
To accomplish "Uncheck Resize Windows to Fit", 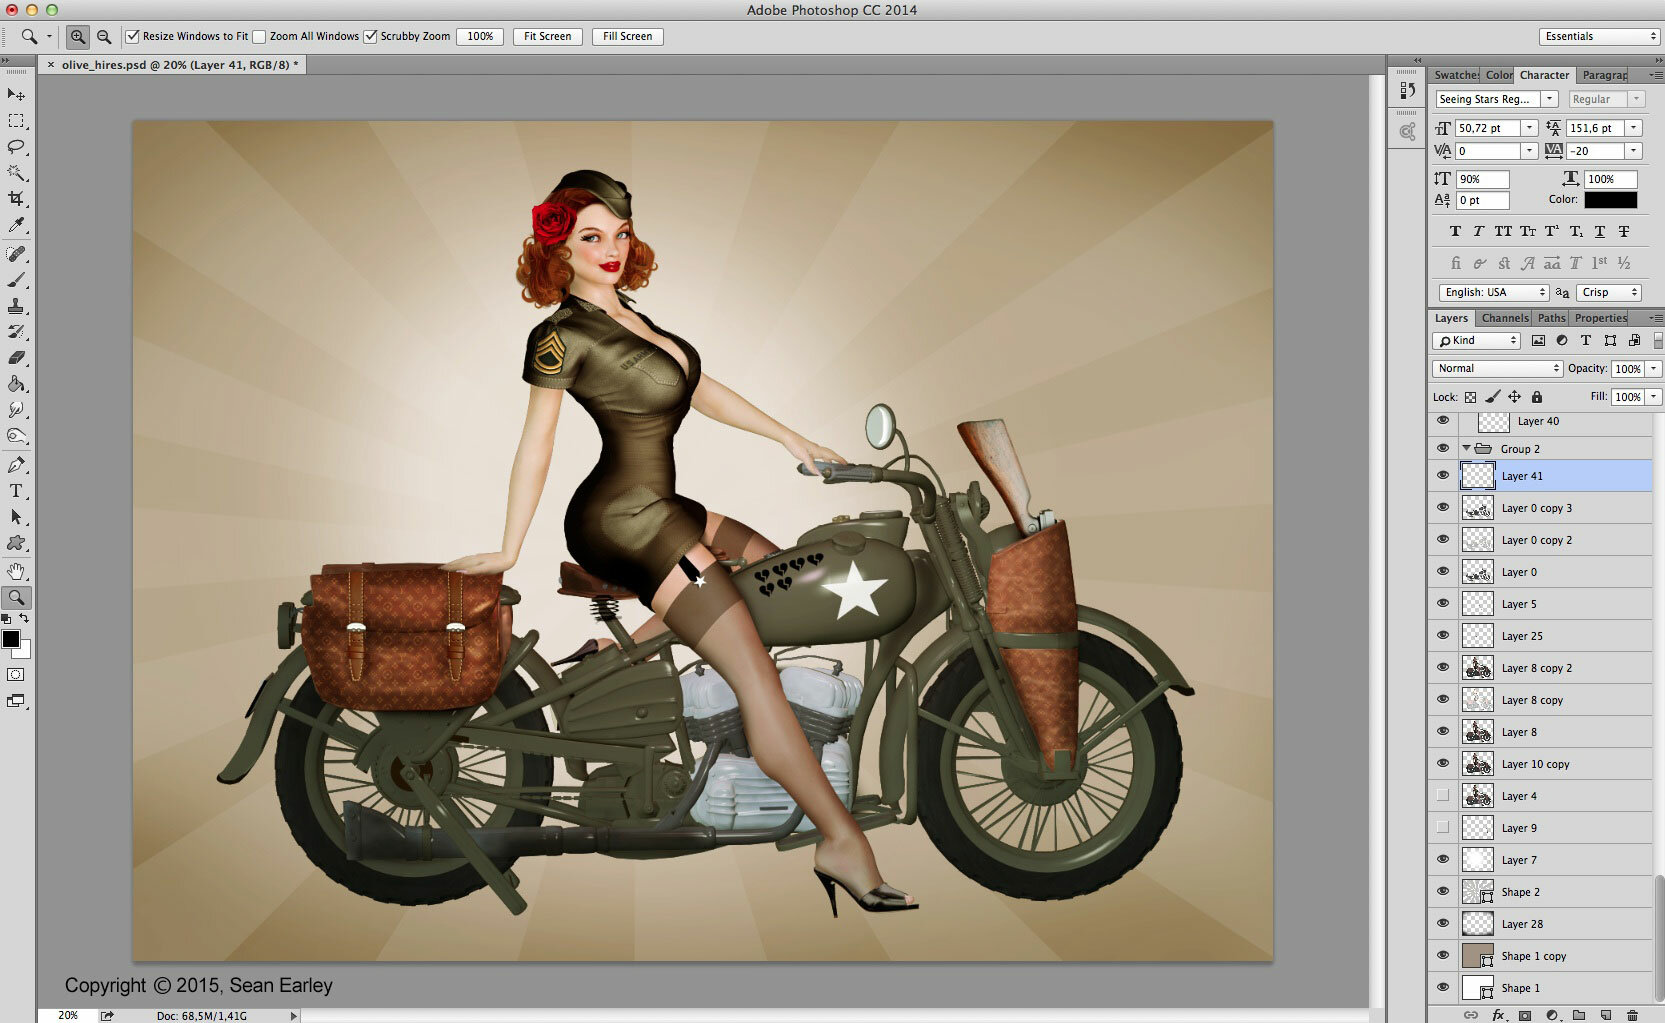I will 132,37.
